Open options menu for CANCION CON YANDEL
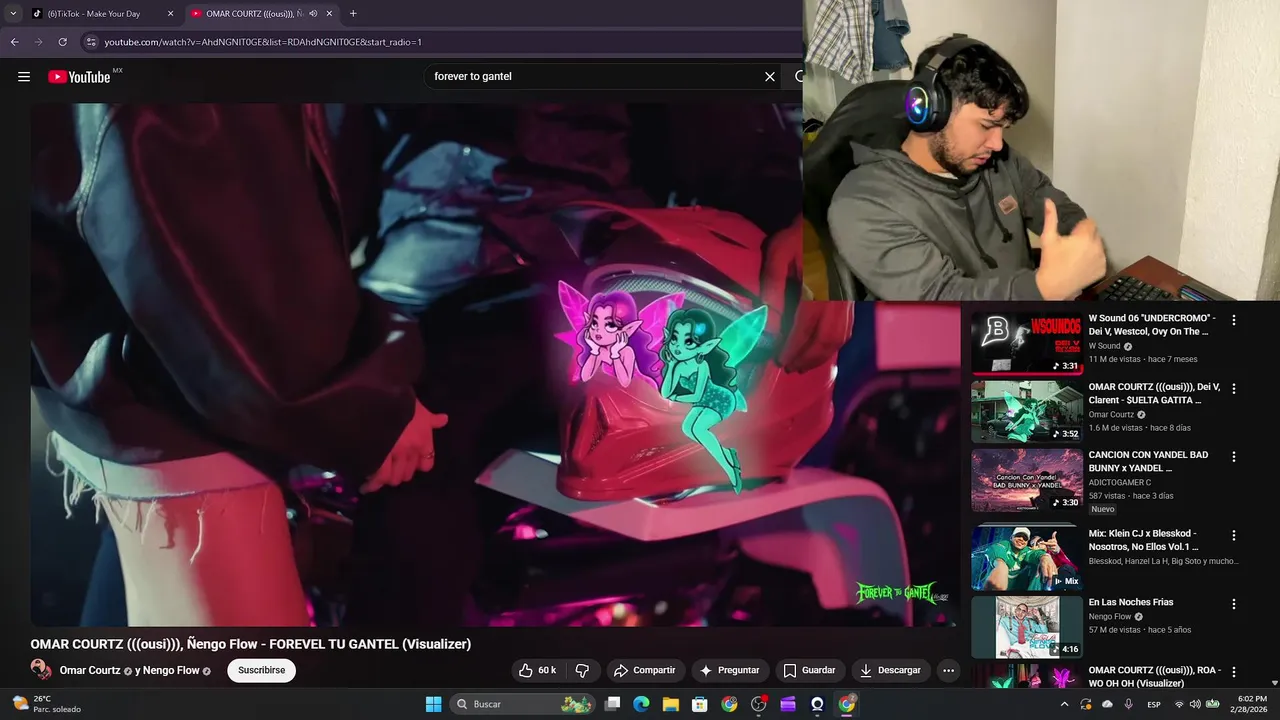 pyautogui.click(x=1234, y=457)
